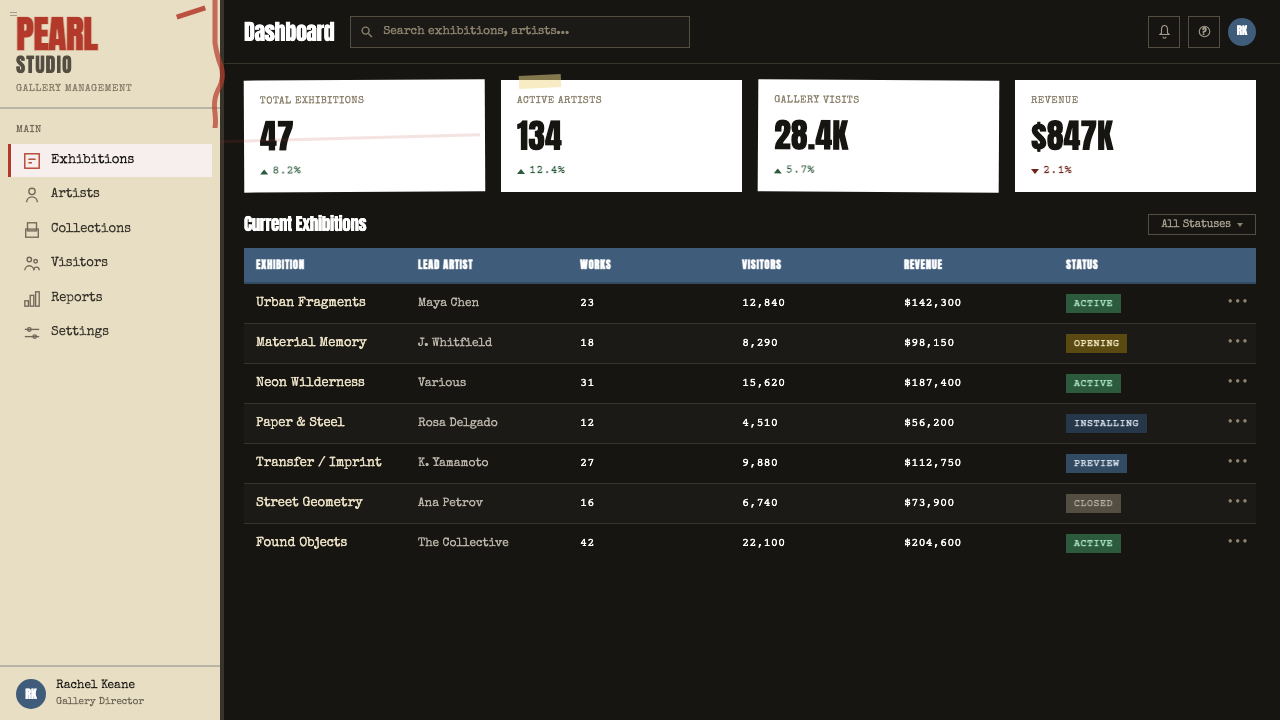The image size is (1280, 720).
Task: Focus the Search exhibitions, artists field
Action: pyautogui.click(x=520, y=32)
